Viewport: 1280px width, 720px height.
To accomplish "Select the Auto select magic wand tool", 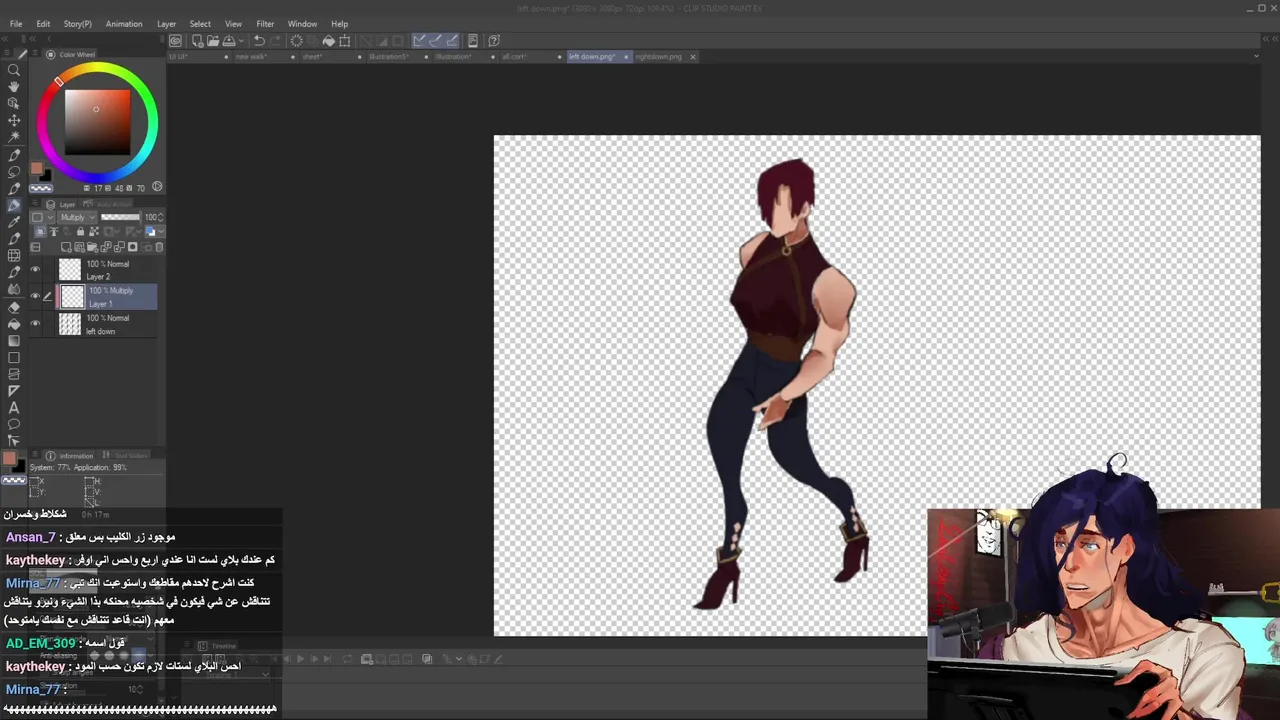I will [14, 137].
